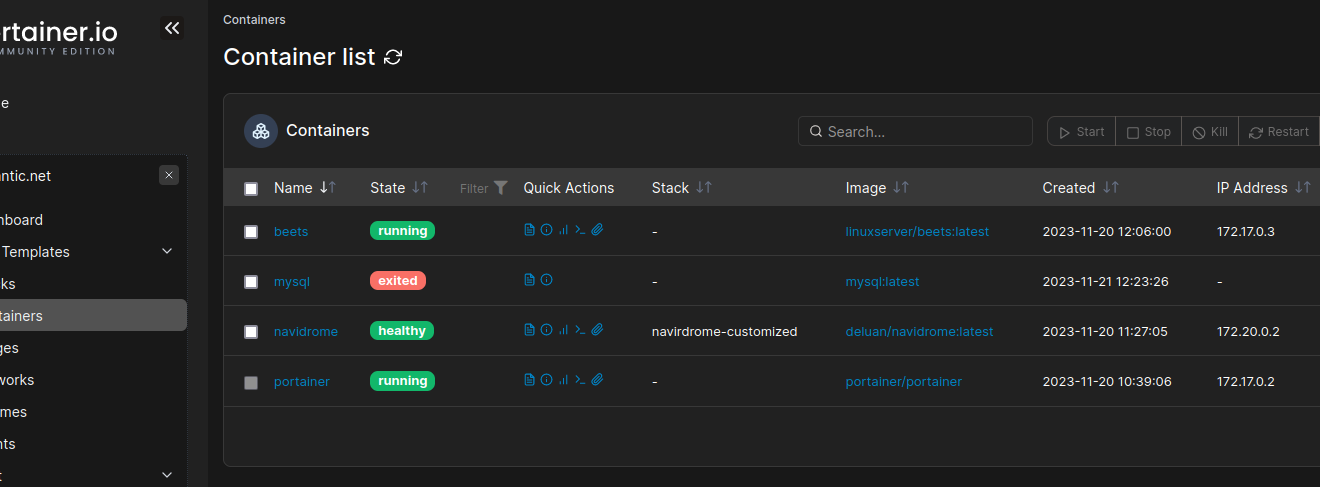Click the Containers cube icon in the panel header

pyautogui.click(x=261, y=131)
